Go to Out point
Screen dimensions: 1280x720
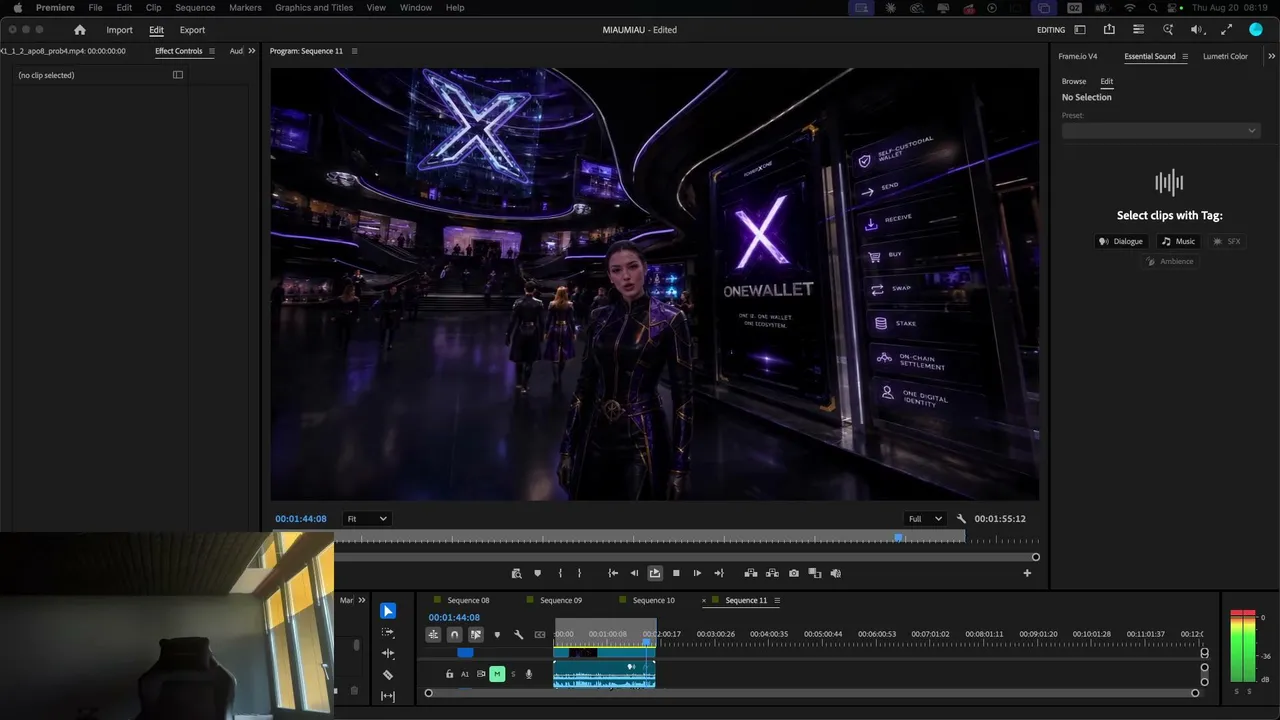[718, 573]
